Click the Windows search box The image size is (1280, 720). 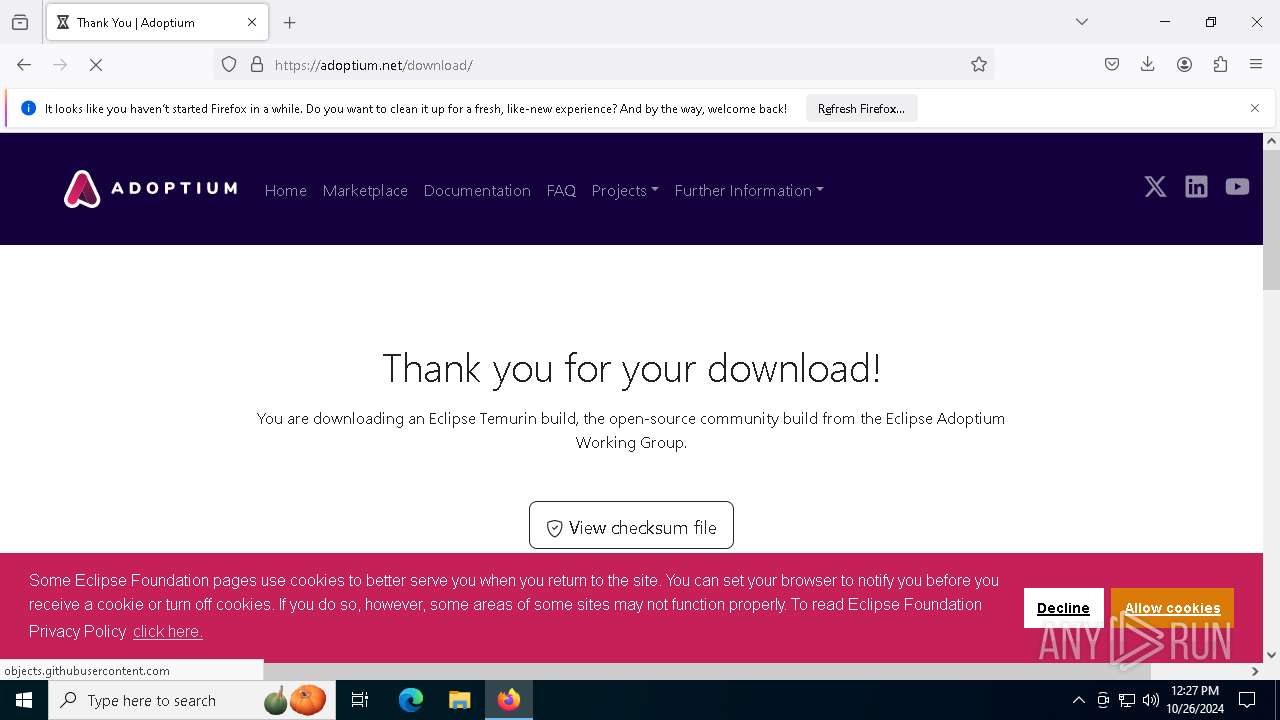pyautogui.click(x=192, y=700)
